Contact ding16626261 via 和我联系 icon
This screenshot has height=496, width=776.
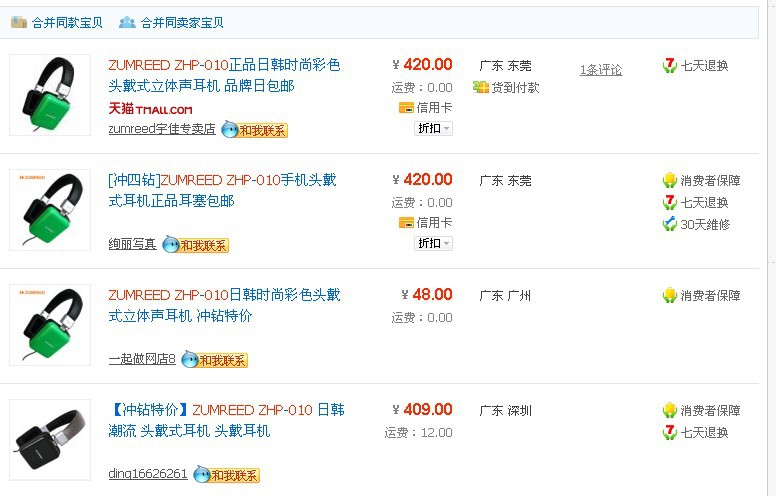(x=226, y=475)
